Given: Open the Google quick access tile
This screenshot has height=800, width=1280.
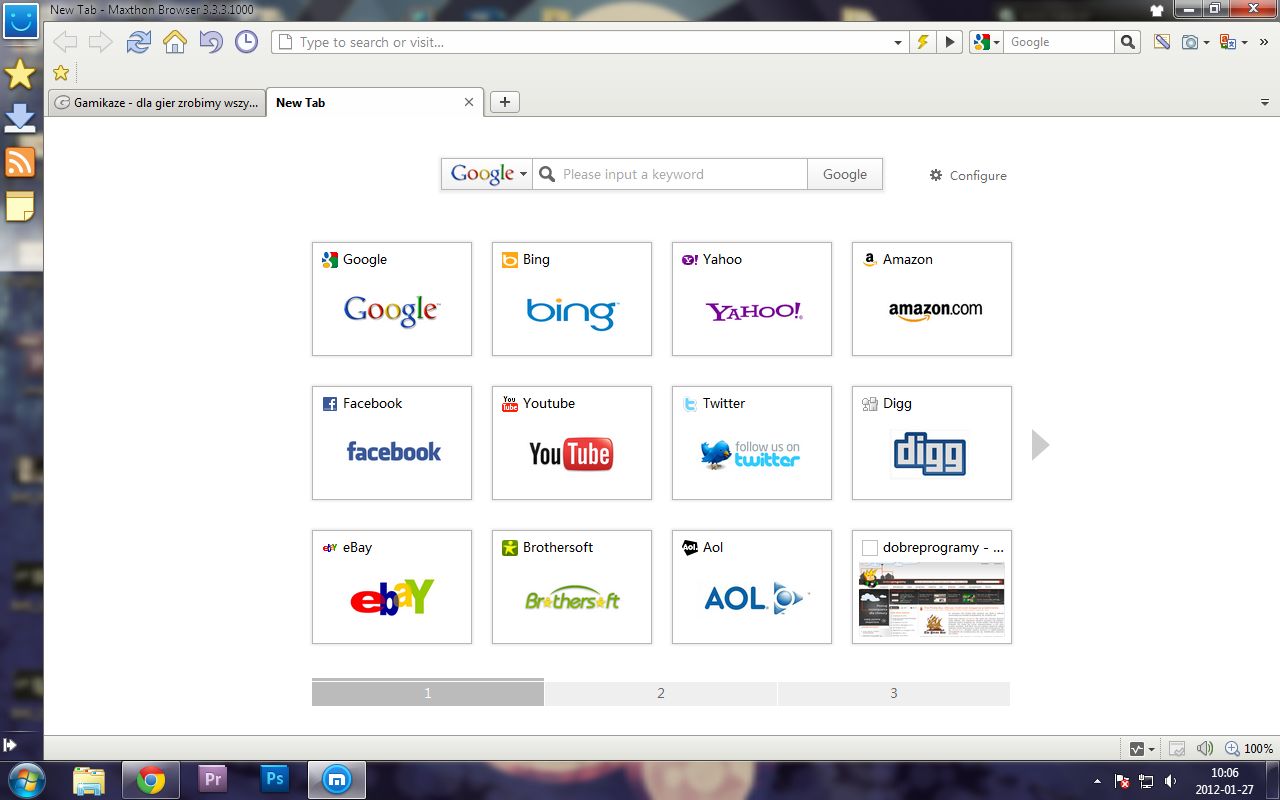Looking at the screenshot, I should tap(392, 299).
